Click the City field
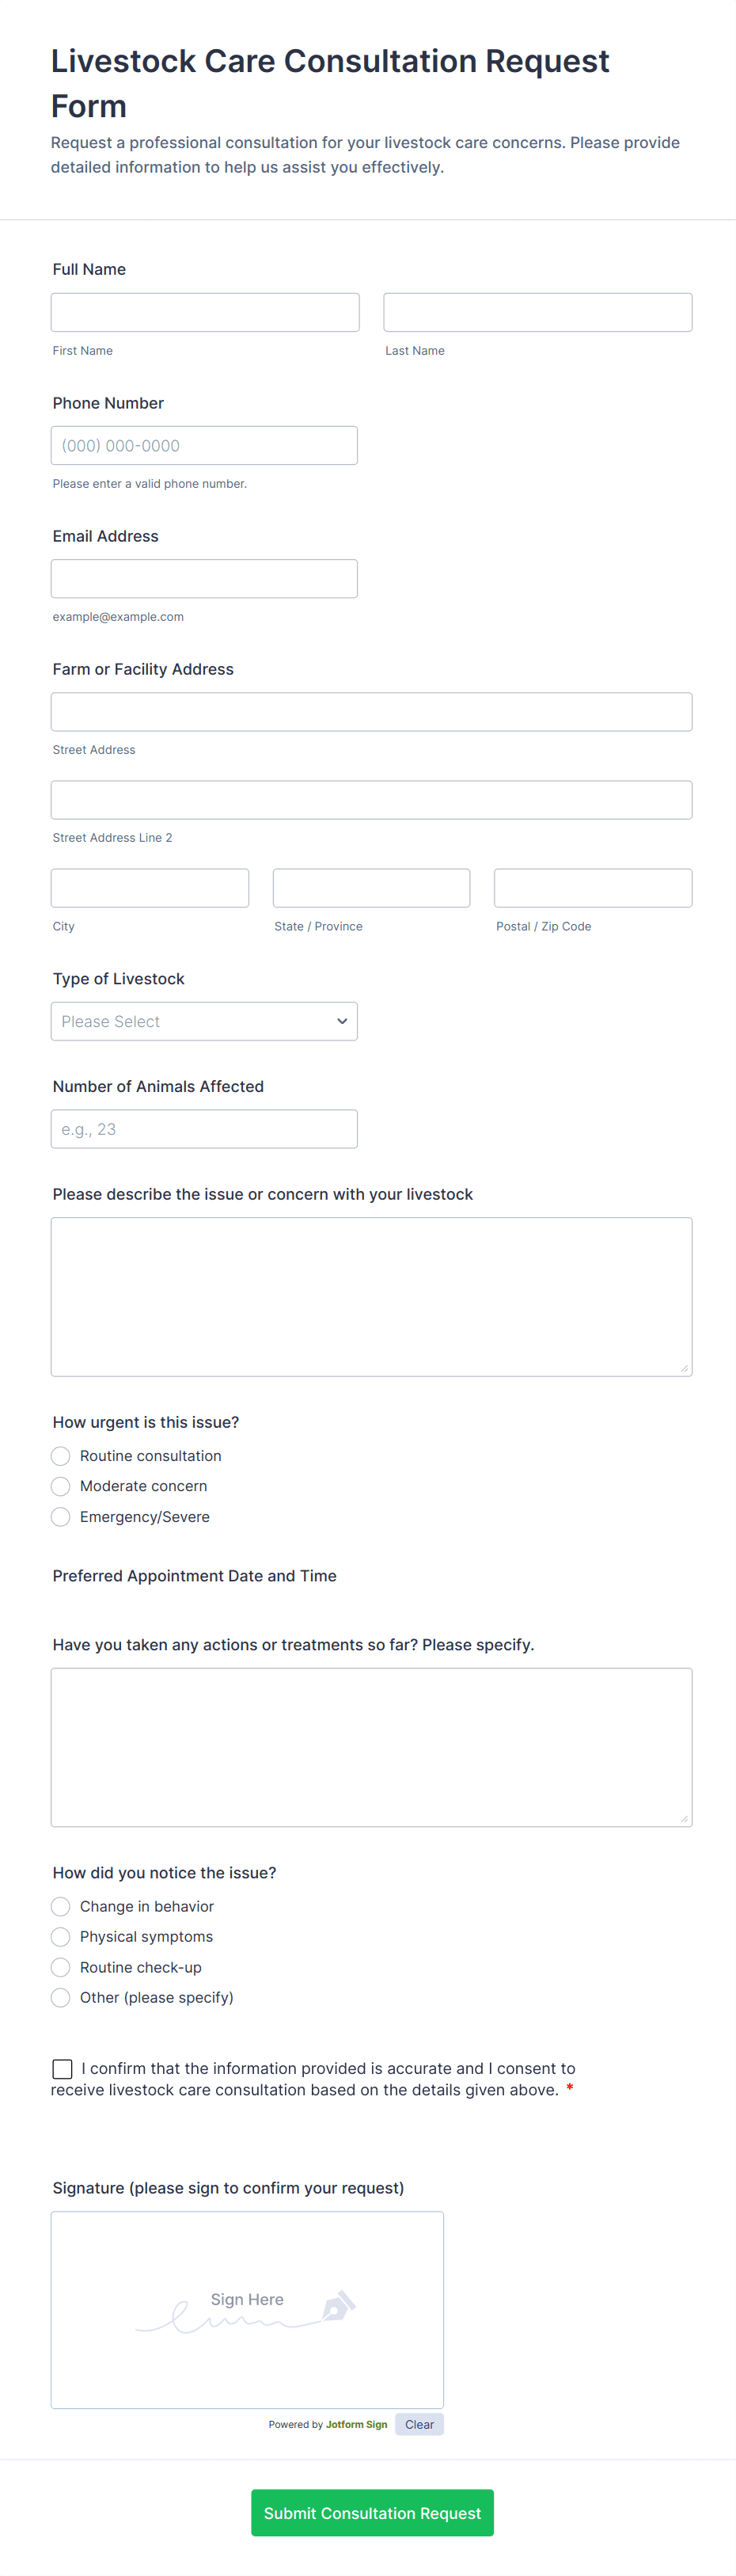 coord(149,887)
